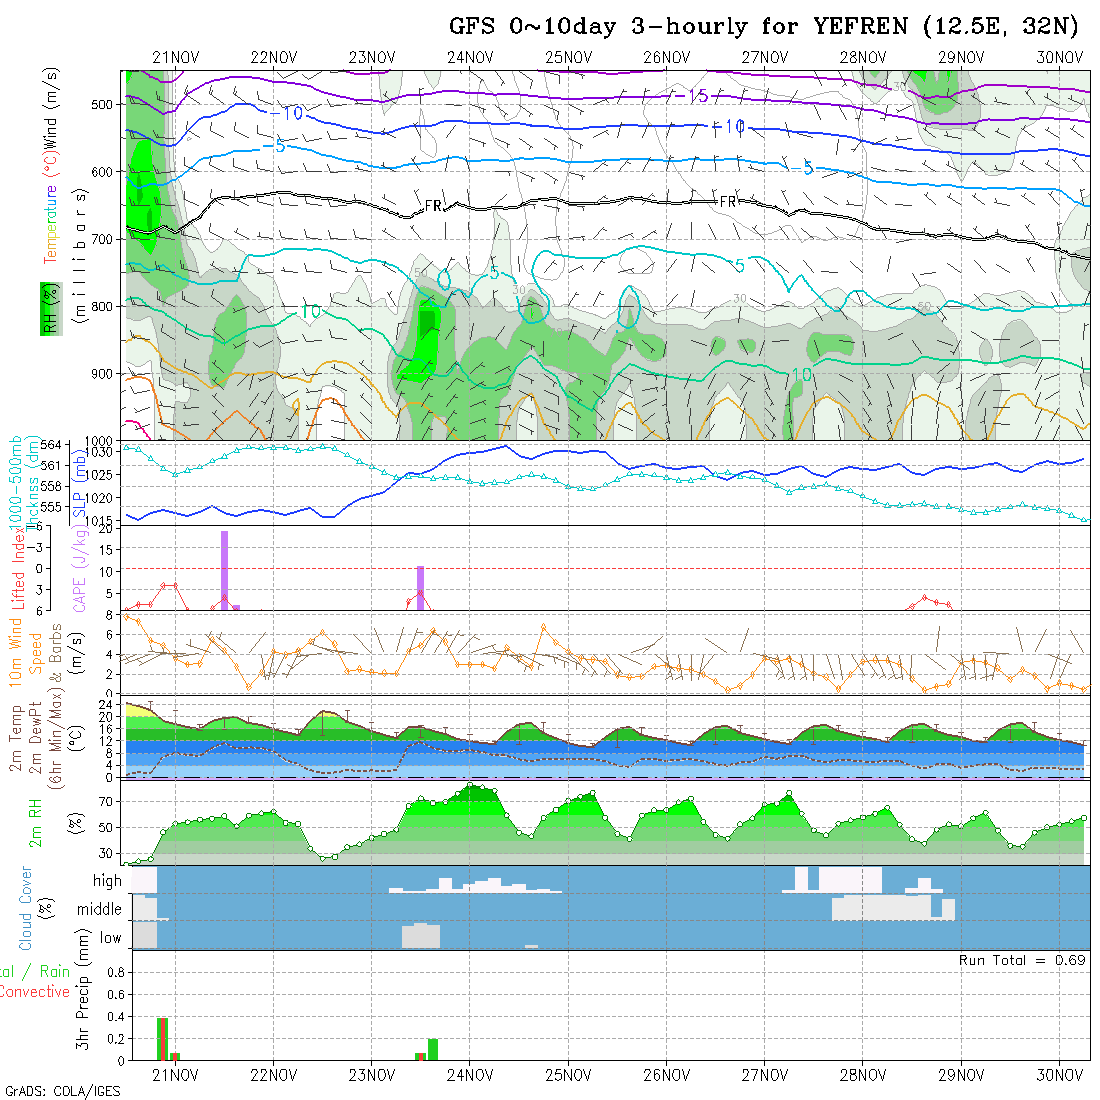Click the low cloud block near 23NOV

tap(420, 936)
